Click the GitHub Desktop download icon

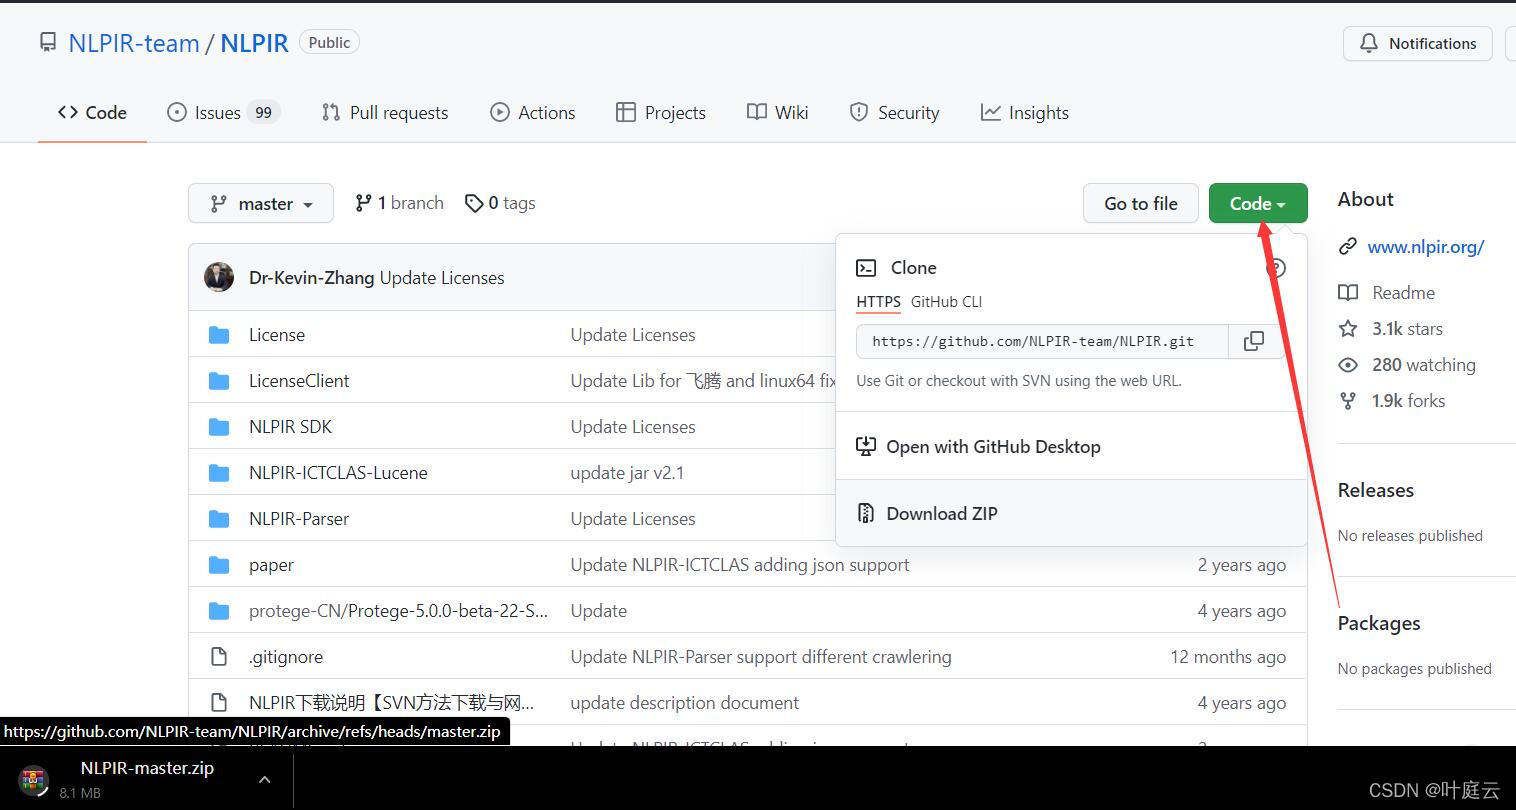pos(866,447)
